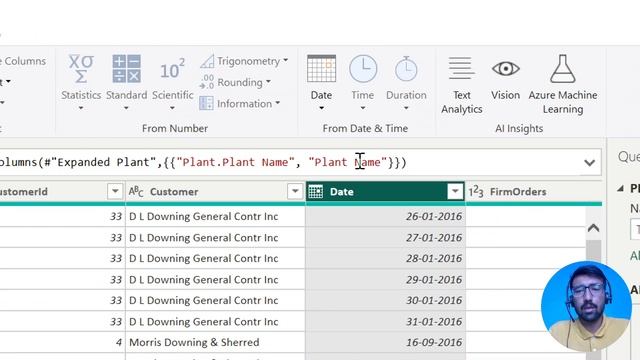Click the Date calendar icon
This screenshot has height=360, width=640.
(x=321, y=69)
